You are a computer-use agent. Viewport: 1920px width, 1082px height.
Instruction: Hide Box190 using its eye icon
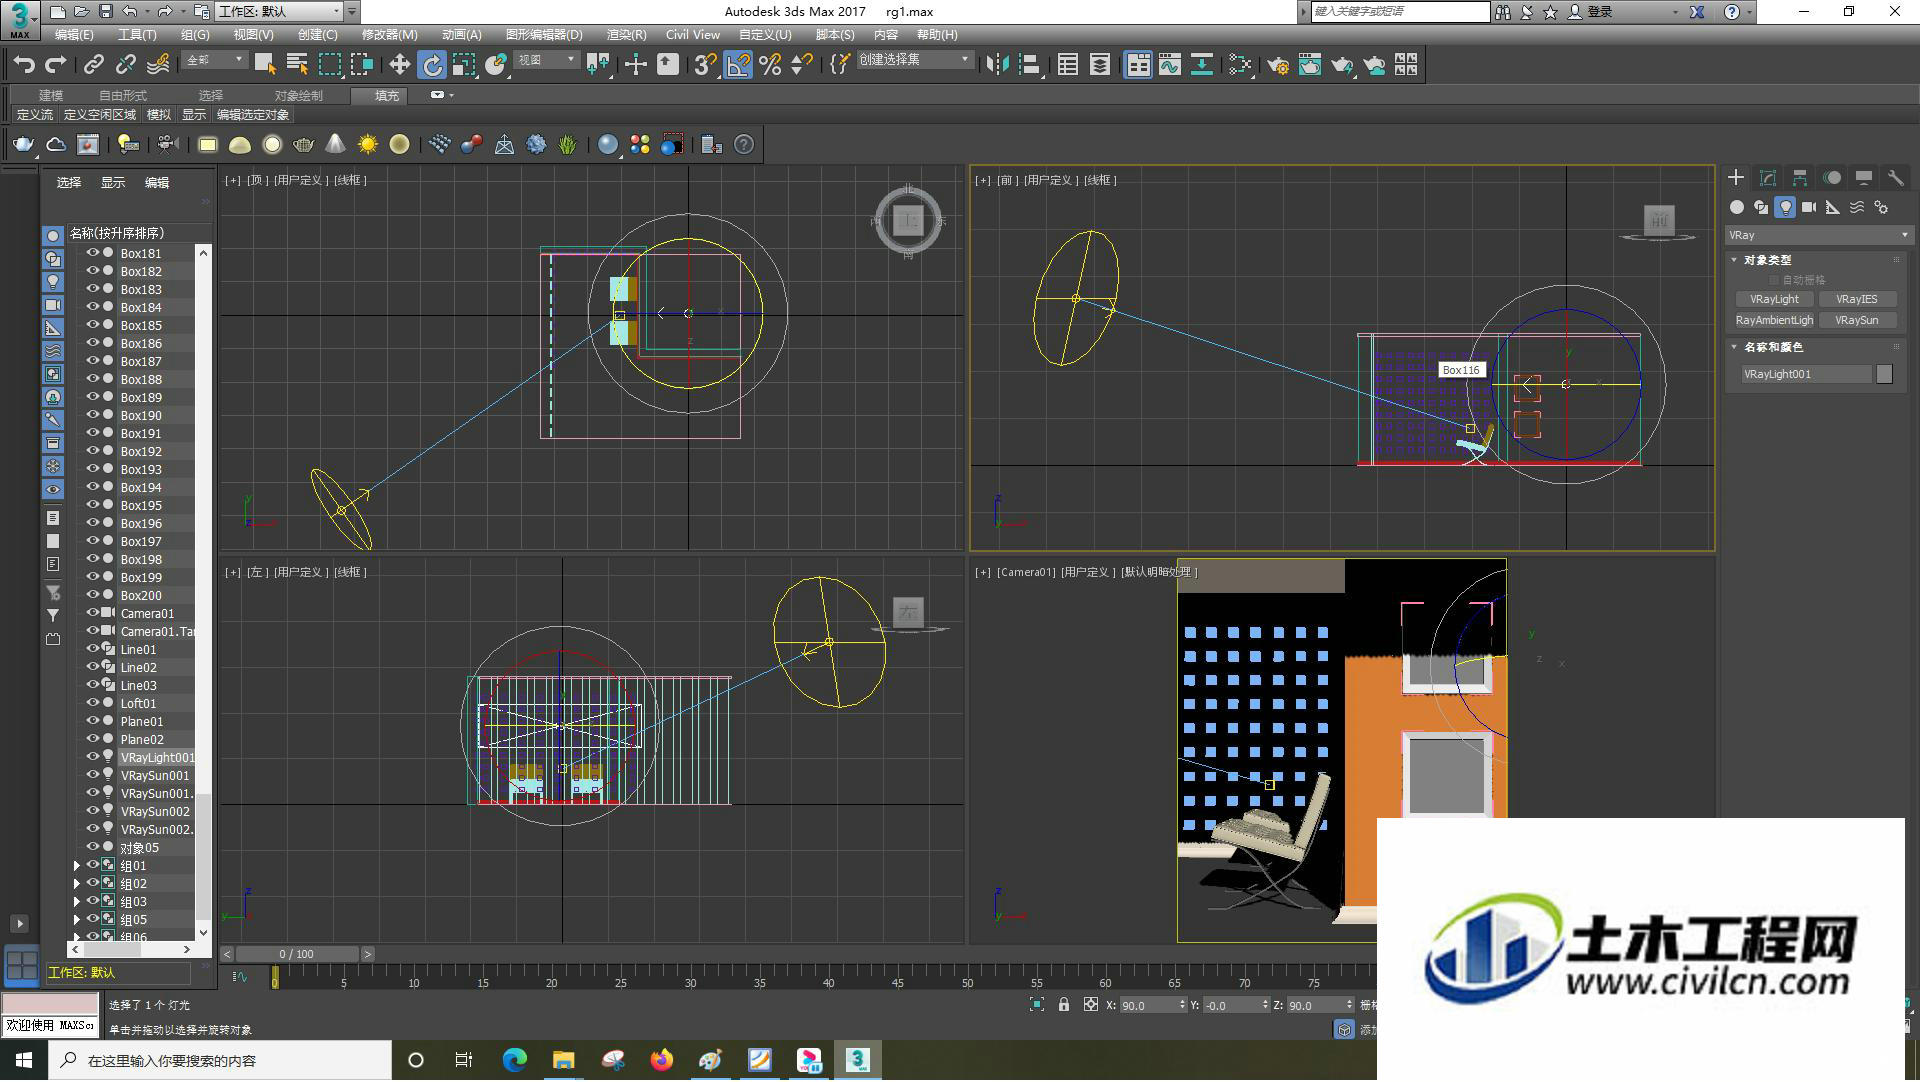coord(92,415)
